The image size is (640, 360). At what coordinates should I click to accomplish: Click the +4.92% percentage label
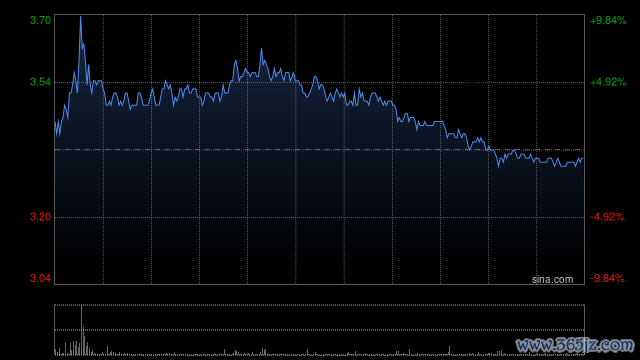608,82
